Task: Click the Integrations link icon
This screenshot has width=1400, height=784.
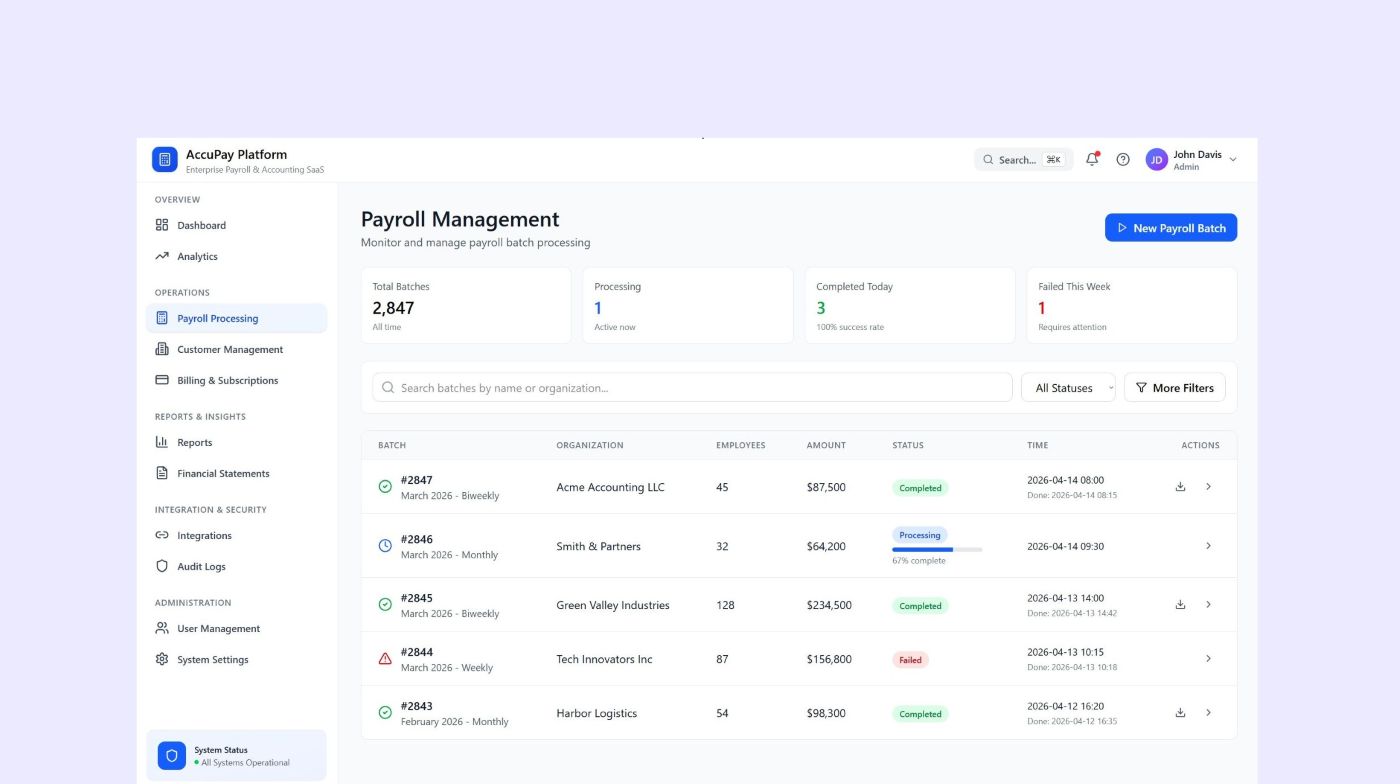Action: (162, 535)
